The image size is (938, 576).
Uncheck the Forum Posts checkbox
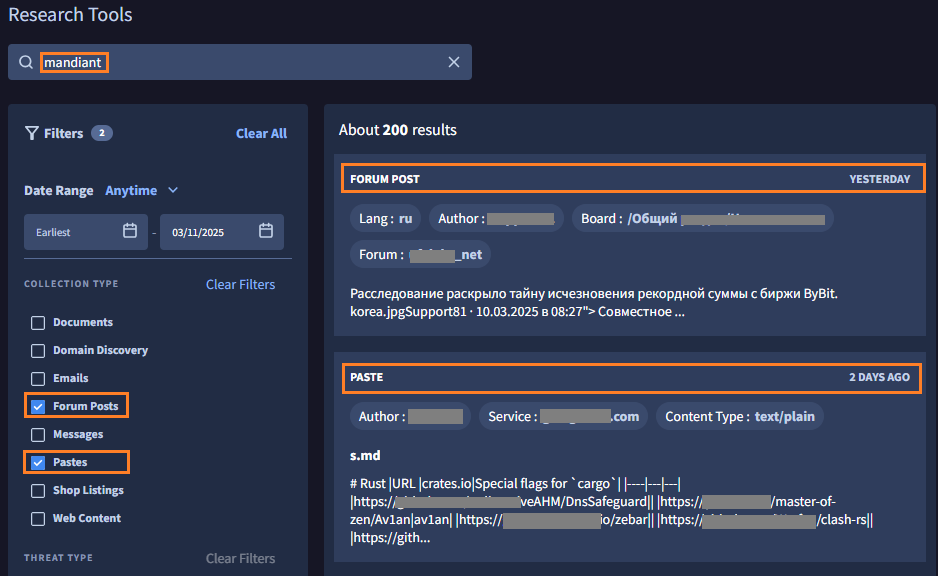point(38,407)
